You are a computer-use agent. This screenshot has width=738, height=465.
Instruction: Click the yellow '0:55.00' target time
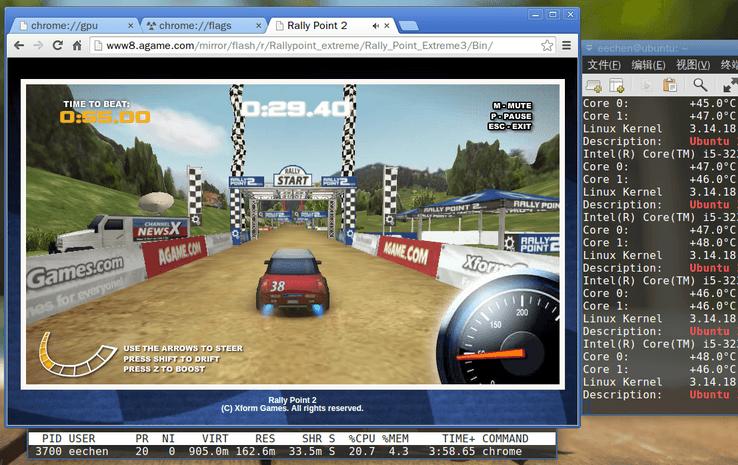point(105,117)
